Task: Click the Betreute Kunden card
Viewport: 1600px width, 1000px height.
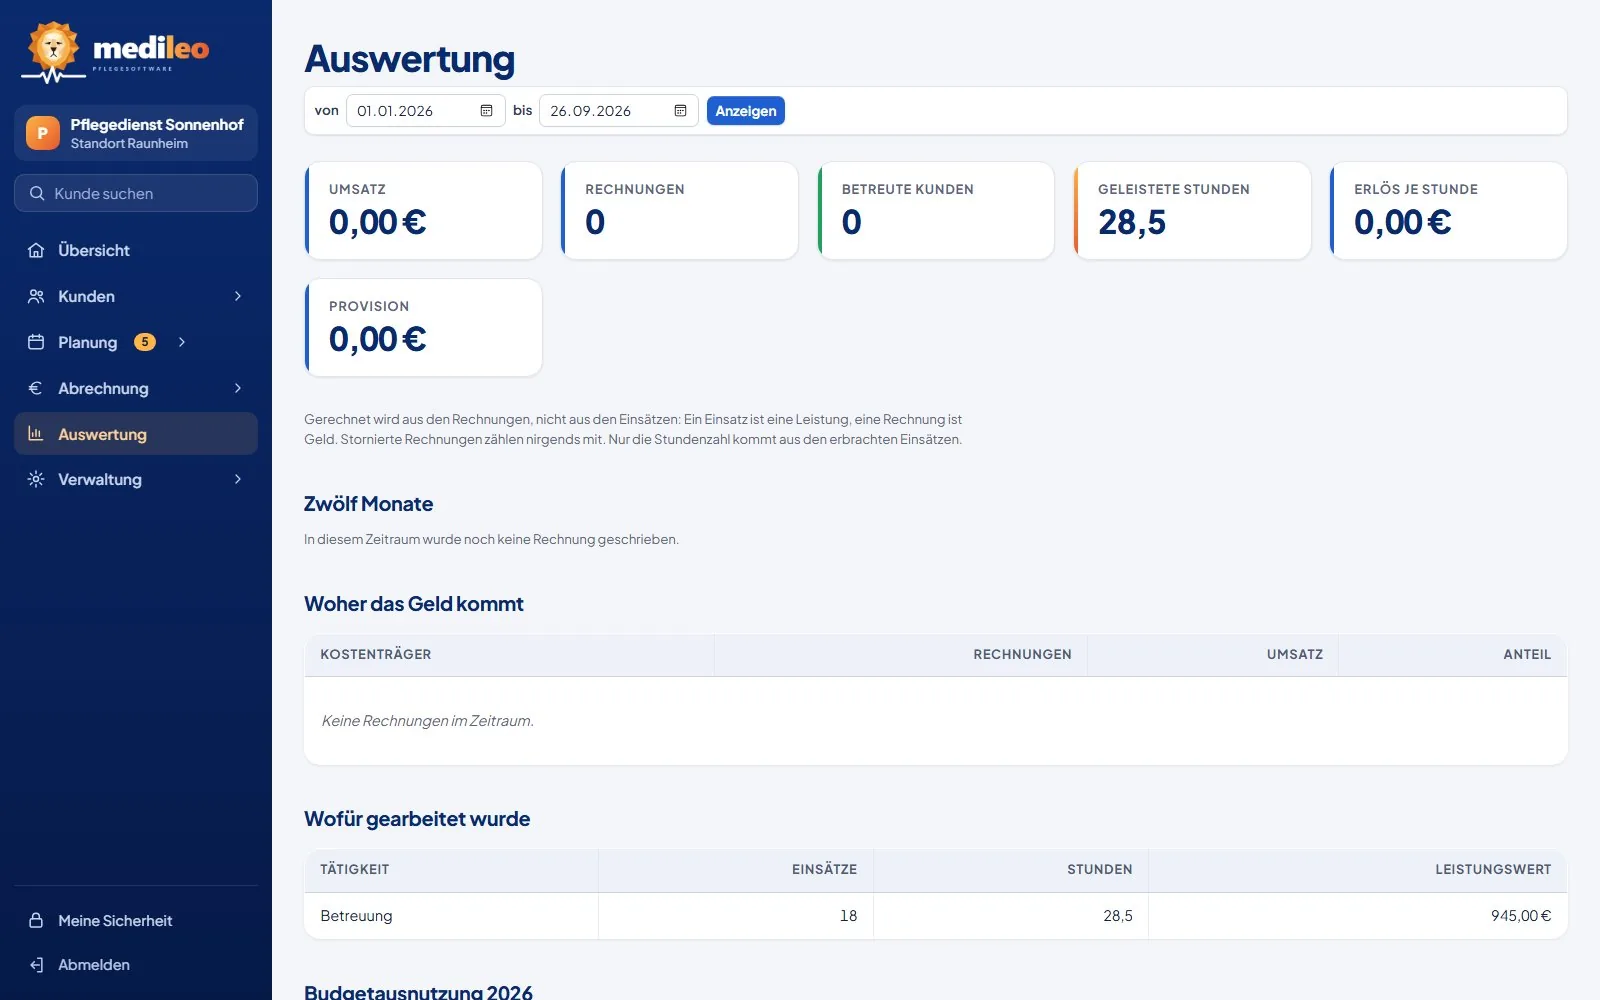Action: click(x=936, y=211)
